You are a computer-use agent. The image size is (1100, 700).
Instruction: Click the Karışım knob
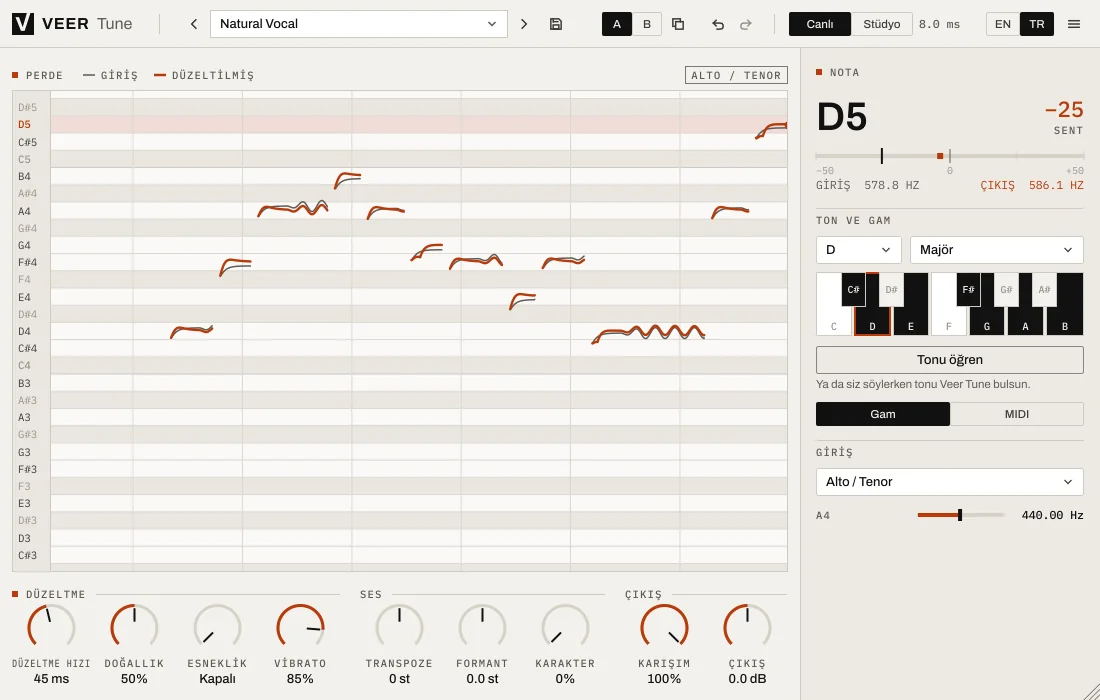pos(664,627)
